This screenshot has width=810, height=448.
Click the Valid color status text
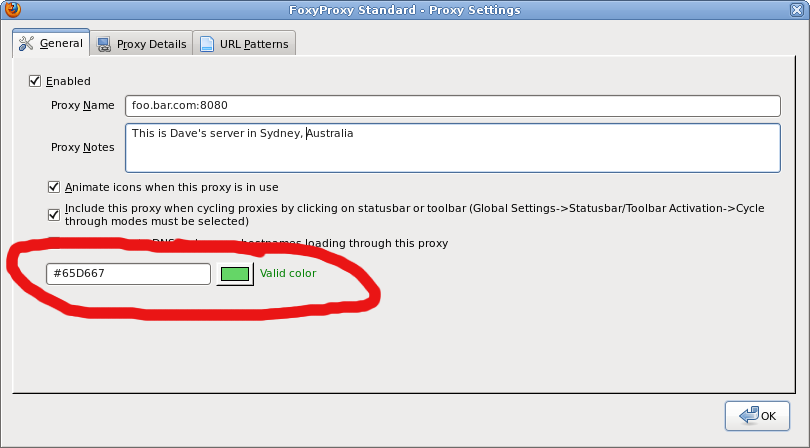coord(288,273)
